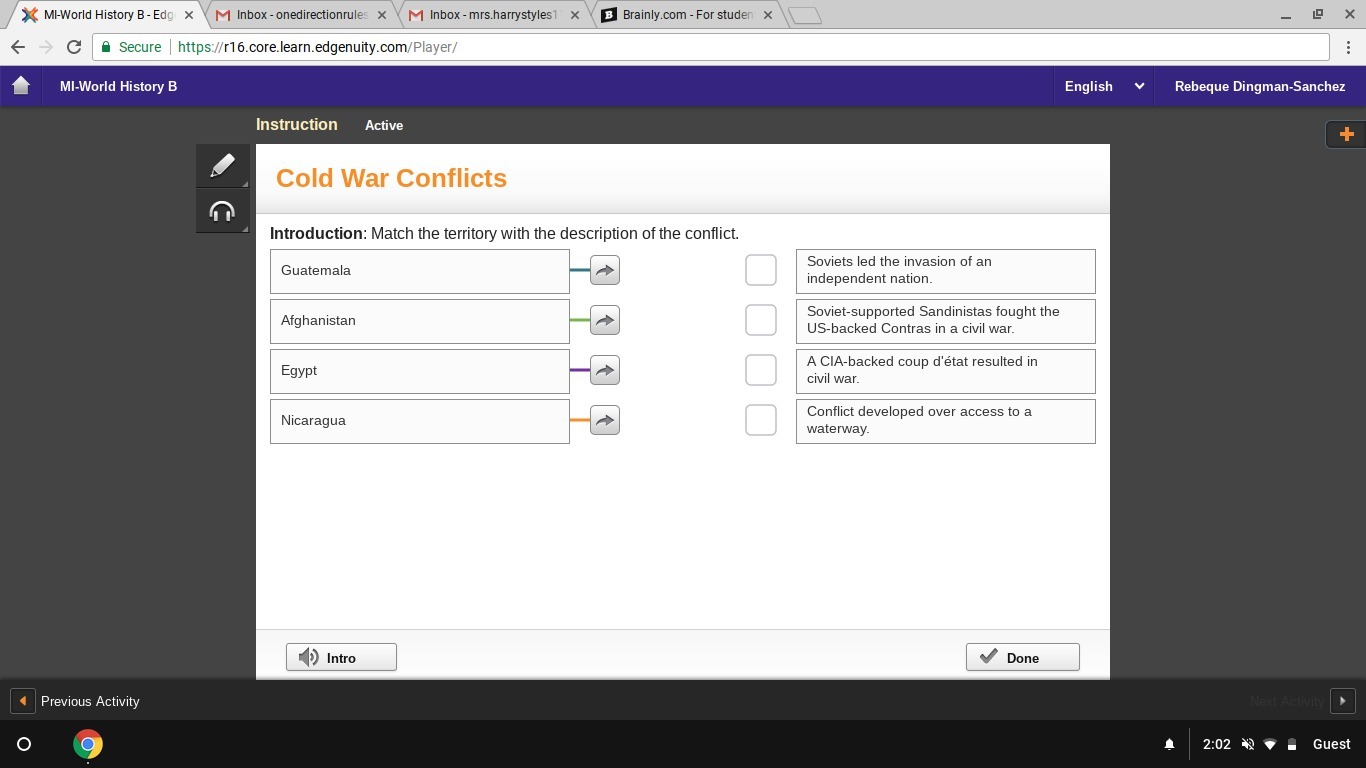Go back with the browser back arrow
This screenshot has width=1366, height=768.
tap(18, 47)
